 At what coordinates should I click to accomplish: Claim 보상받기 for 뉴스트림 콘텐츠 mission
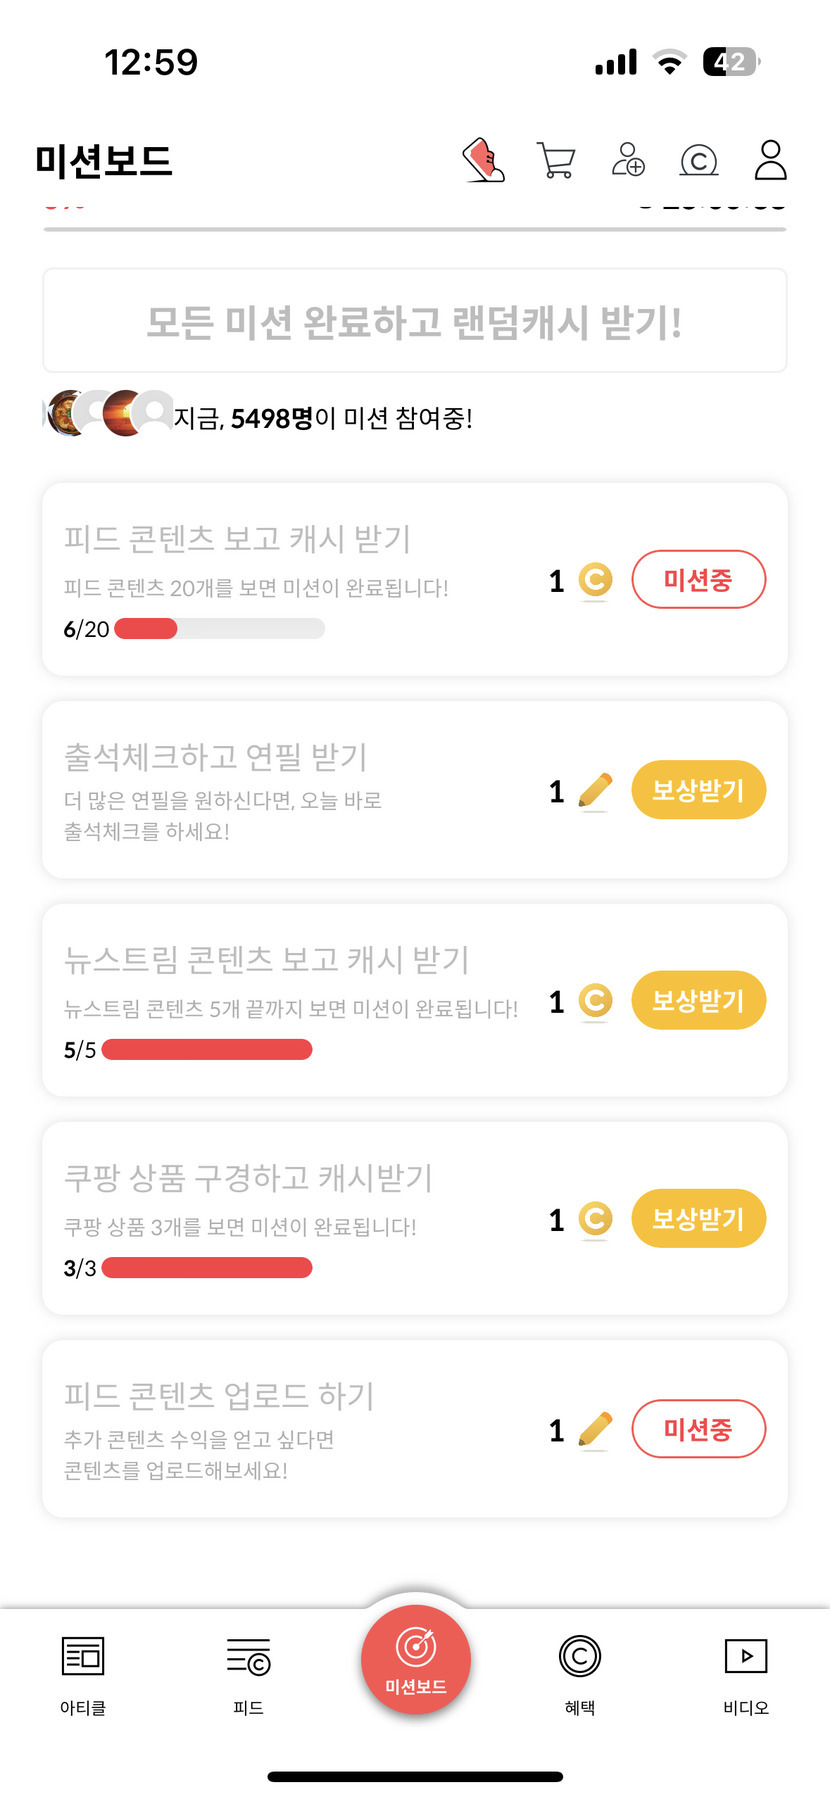[698, 1001]
